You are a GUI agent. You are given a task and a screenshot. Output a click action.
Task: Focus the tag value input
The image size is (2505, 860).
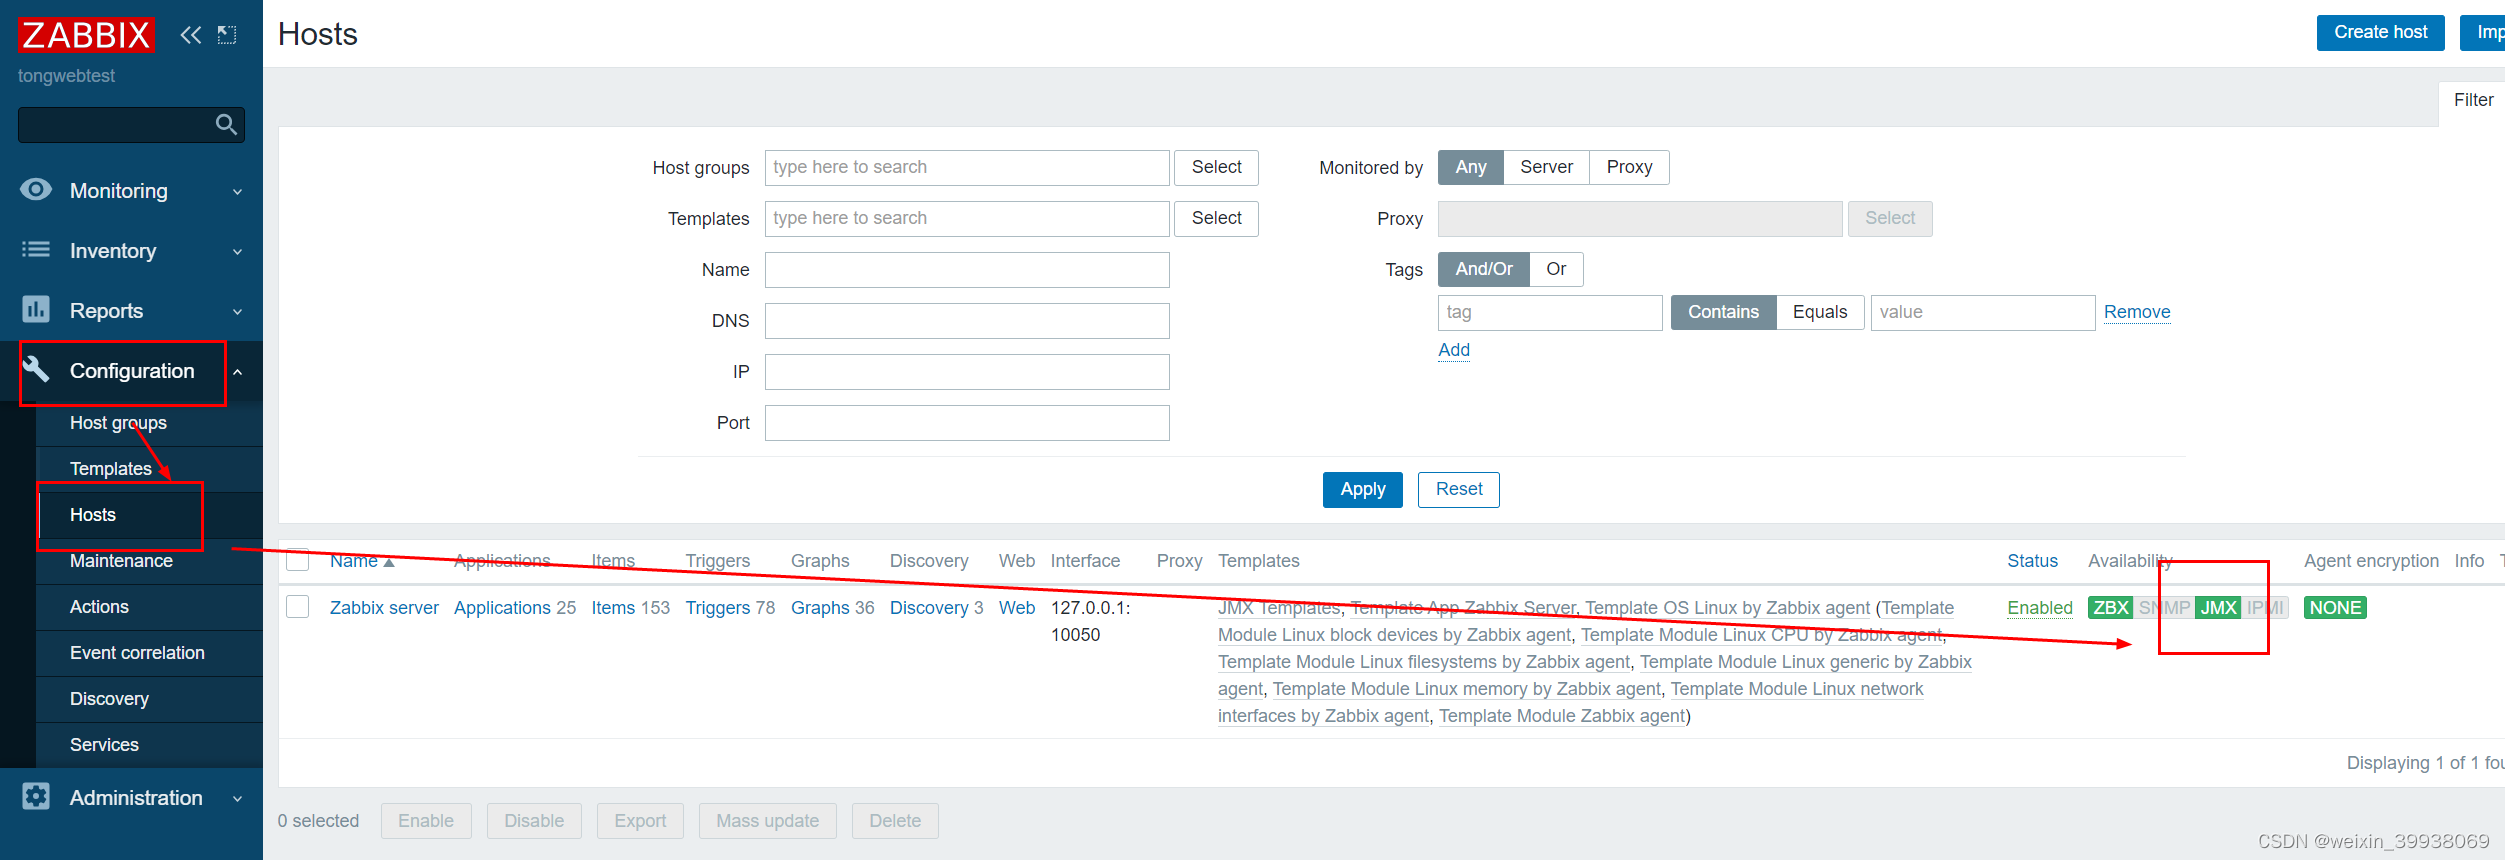point(1983,312)
